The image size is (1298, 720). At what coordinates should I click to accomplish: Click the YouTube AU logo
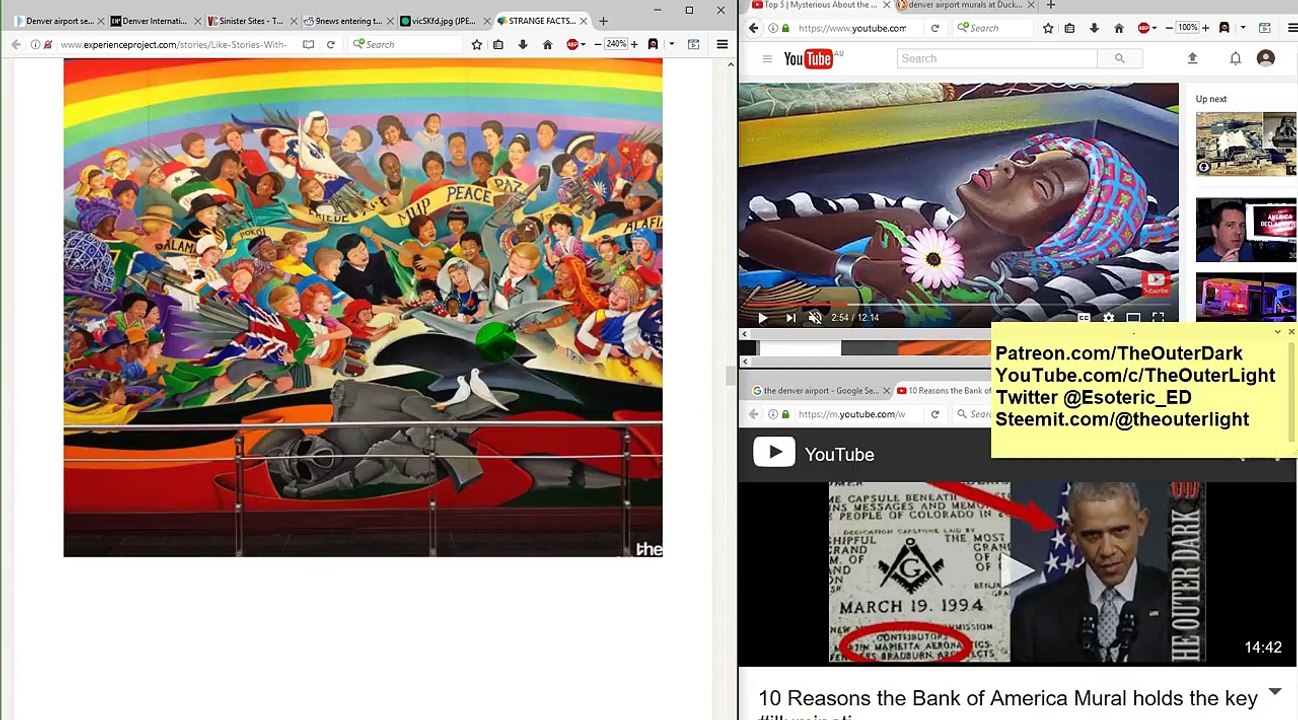pyautogui.click(x=813, y=59)
